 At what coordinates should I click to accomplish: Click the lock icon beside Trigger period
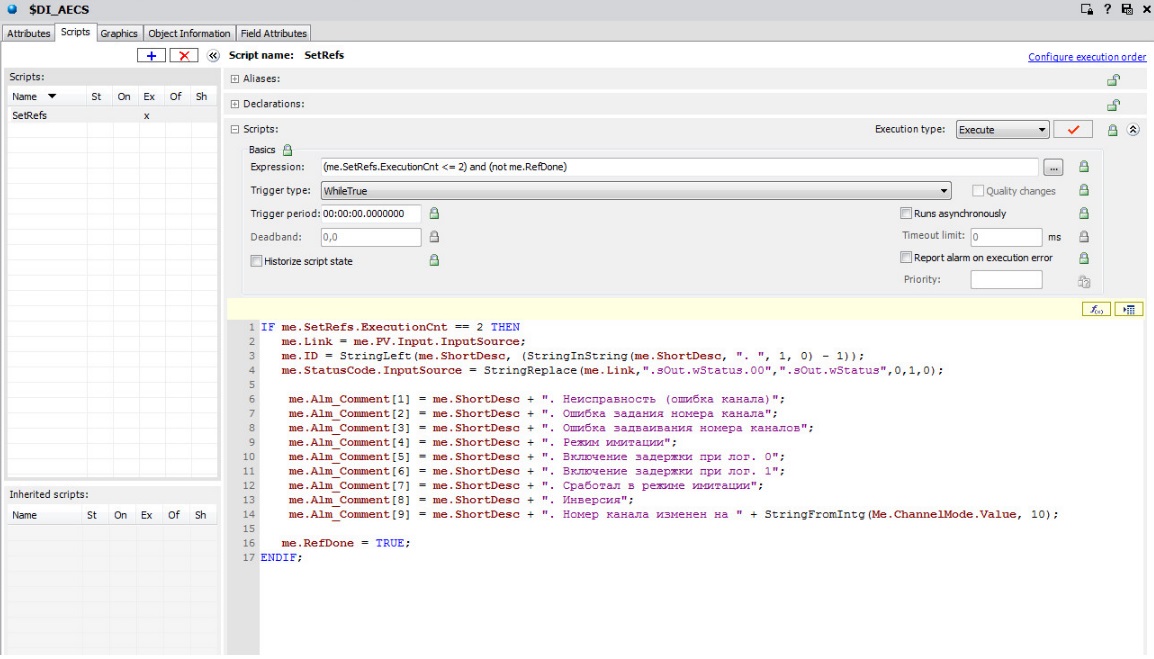coord(434,213)
